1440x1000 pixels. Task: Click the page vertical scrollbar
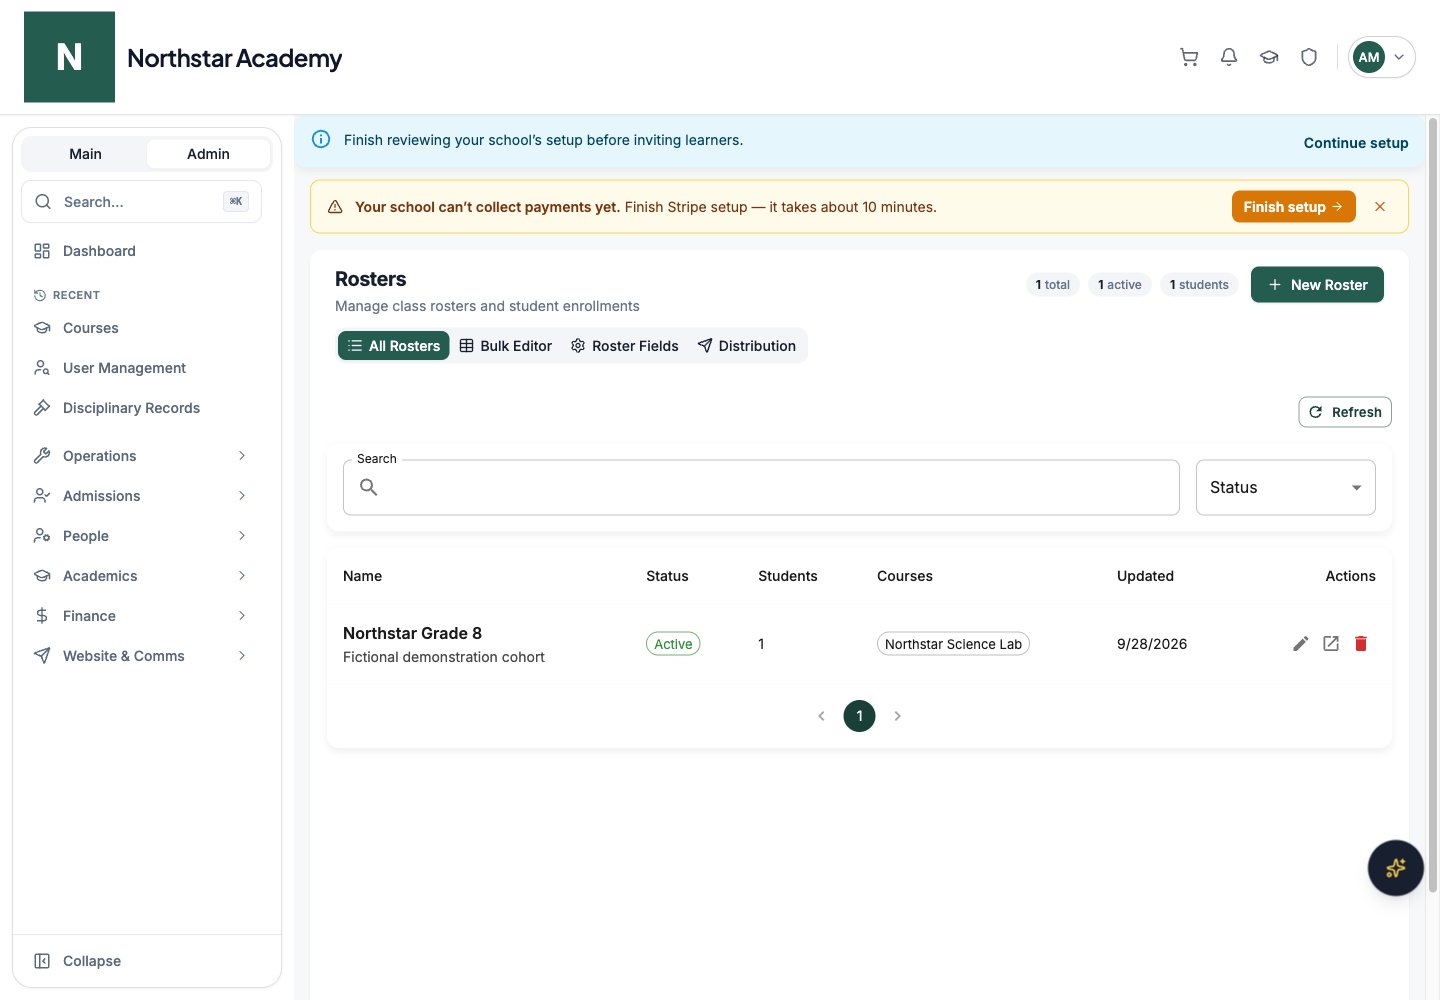(x=1432, y=505)
